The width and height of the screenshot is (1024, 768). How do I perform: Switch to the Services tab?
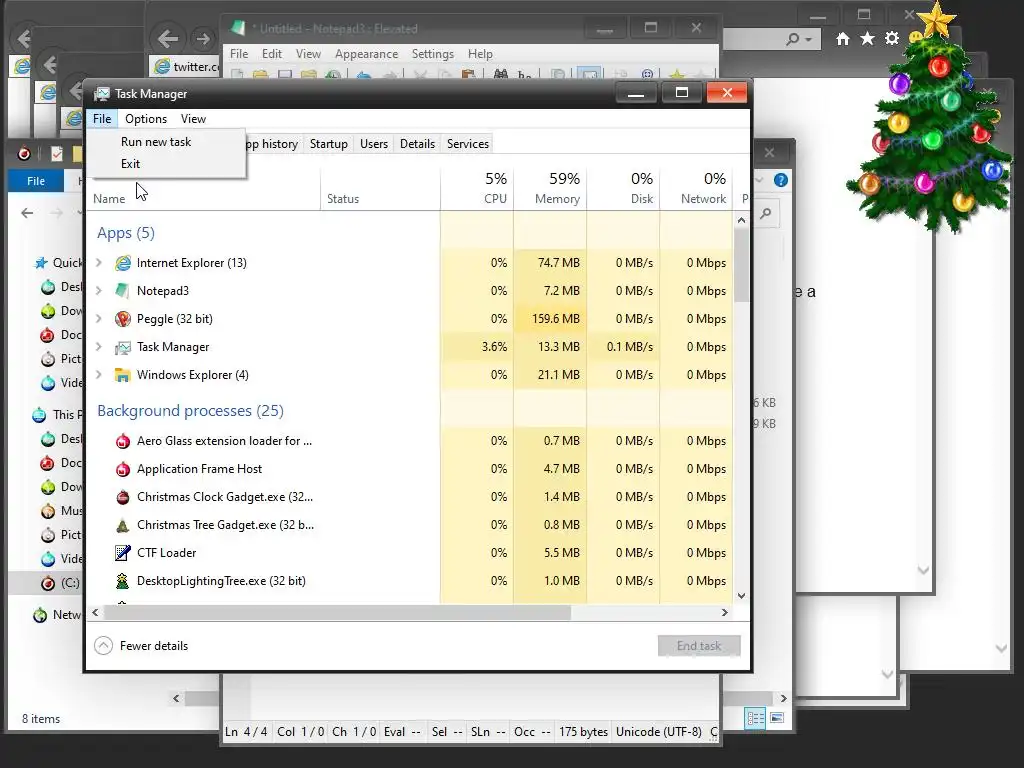click(468, 144)
